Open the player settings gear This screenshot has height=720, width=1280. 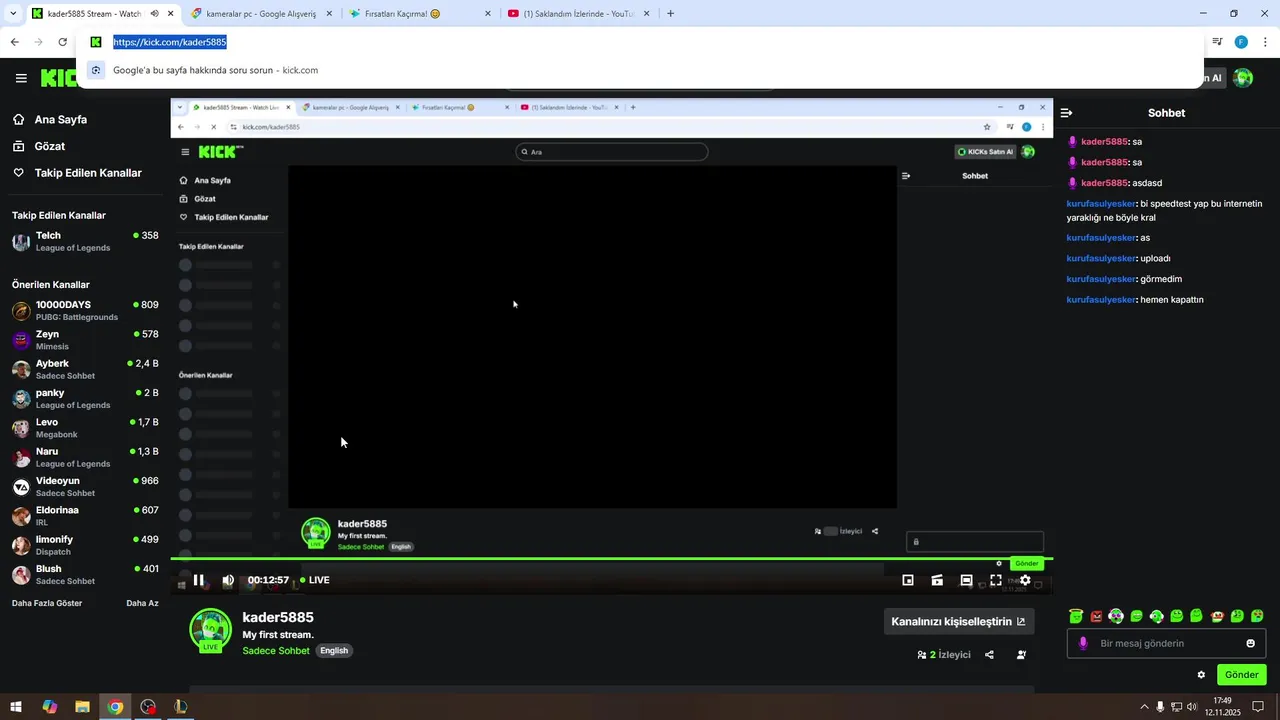pyautogui.click(x=1025, y=580)
